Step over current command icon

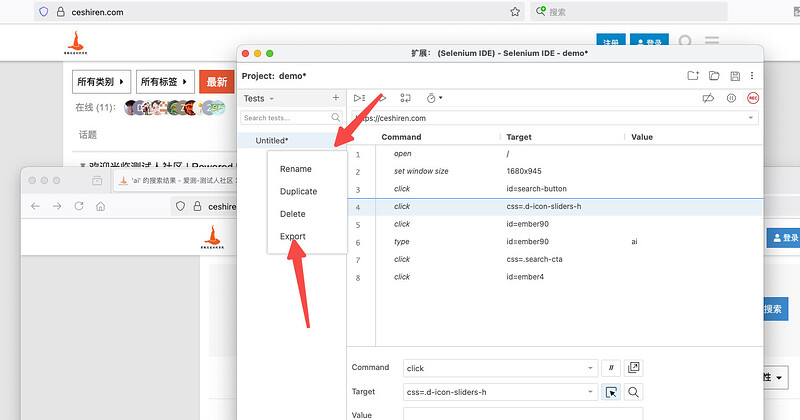405,98
